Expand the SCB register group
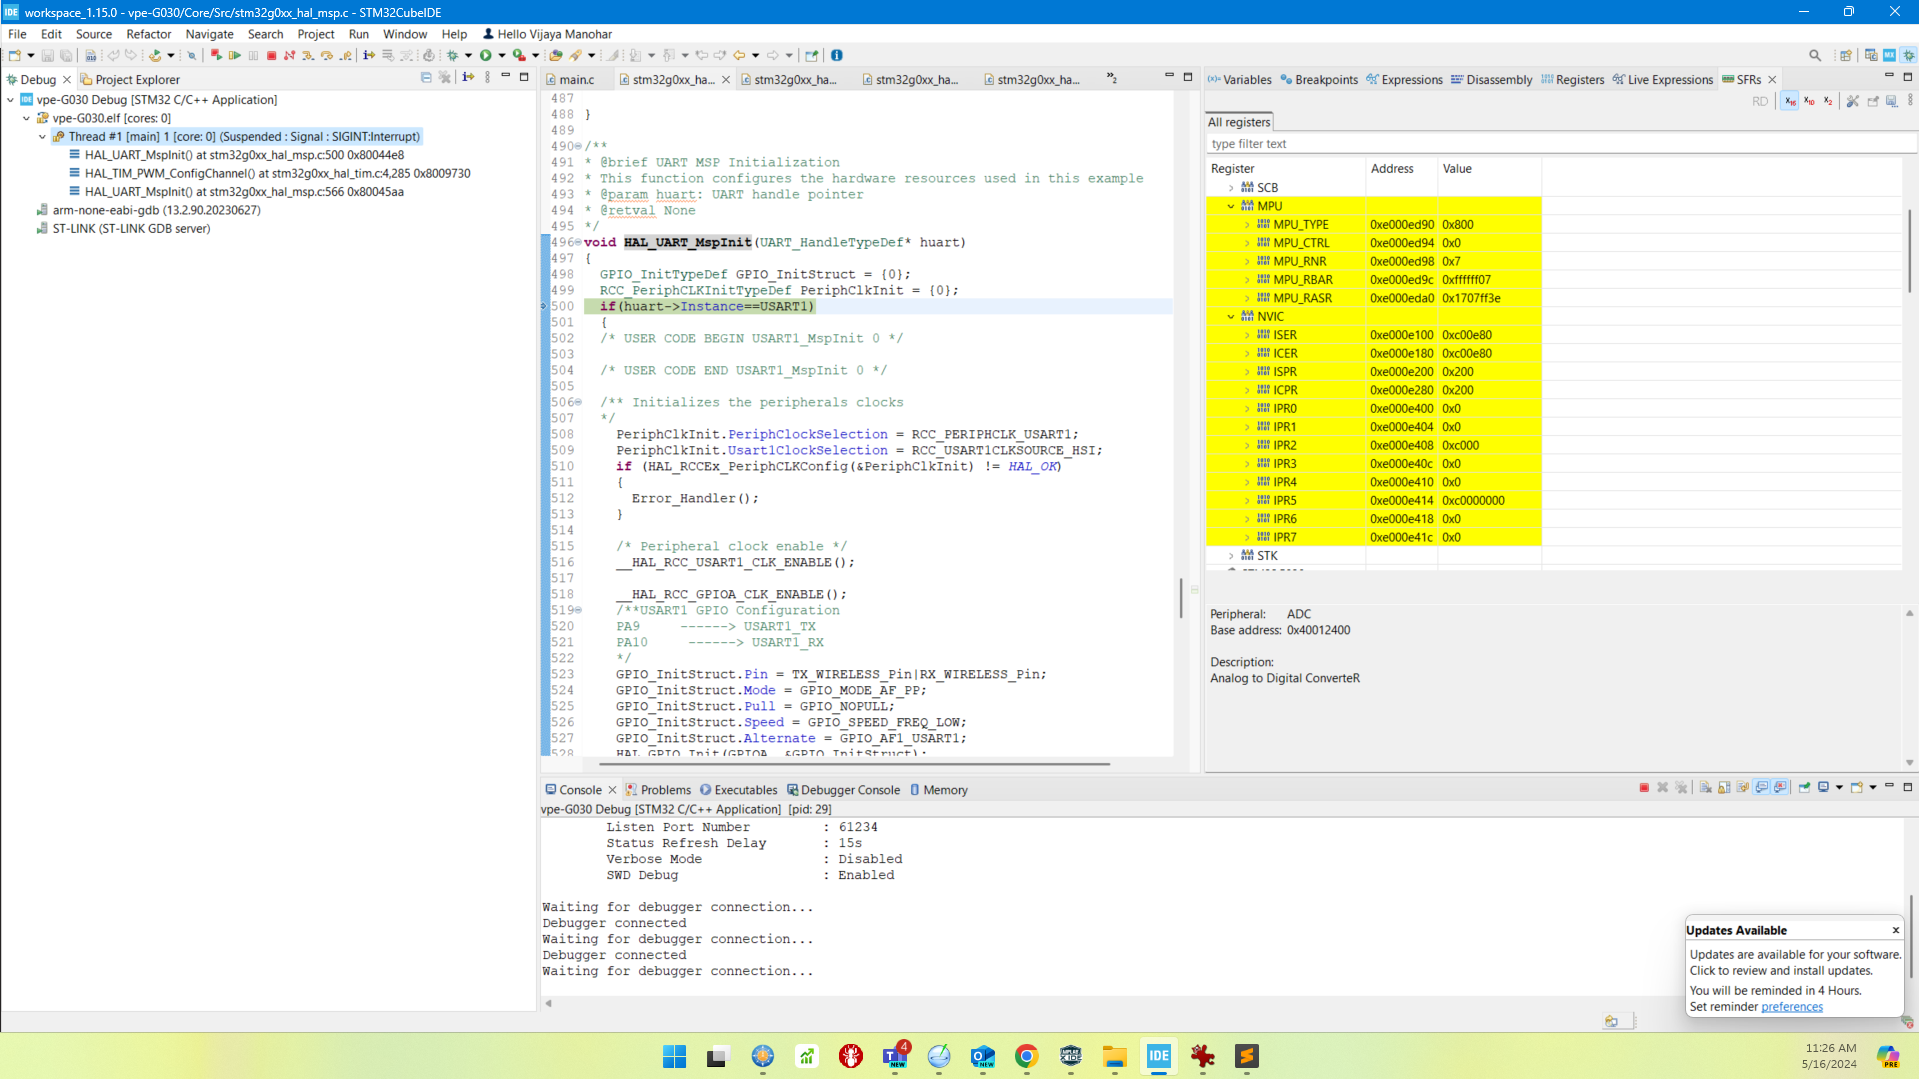The image size is (1919, 1079). pyautogui.click(x=1231, y=188)
